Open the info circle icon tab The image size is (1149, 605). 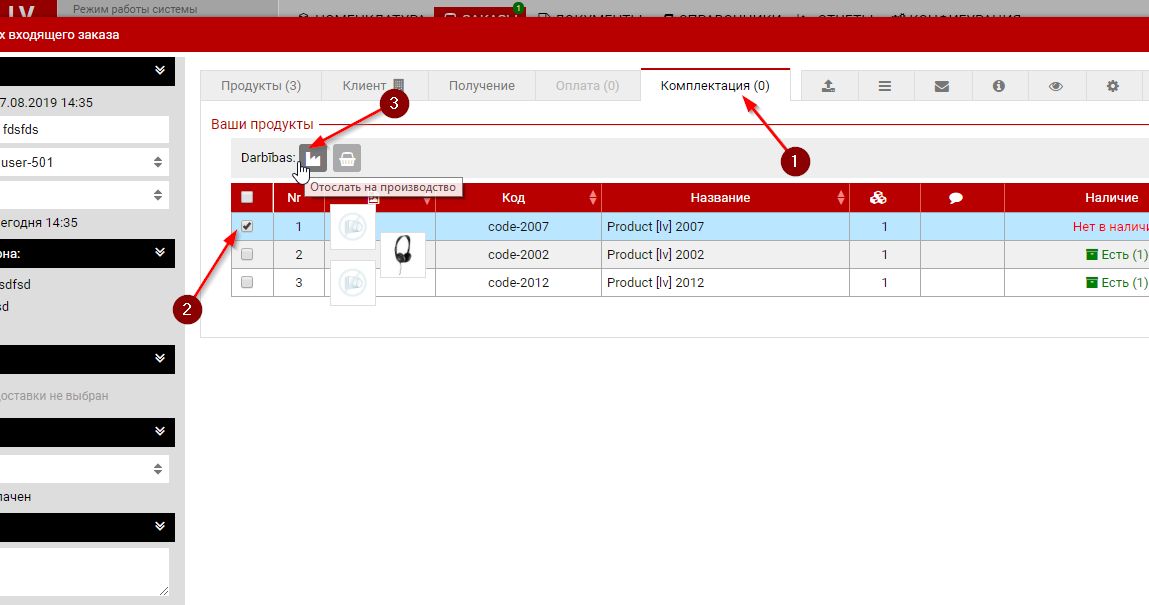[x=998, y=86]
